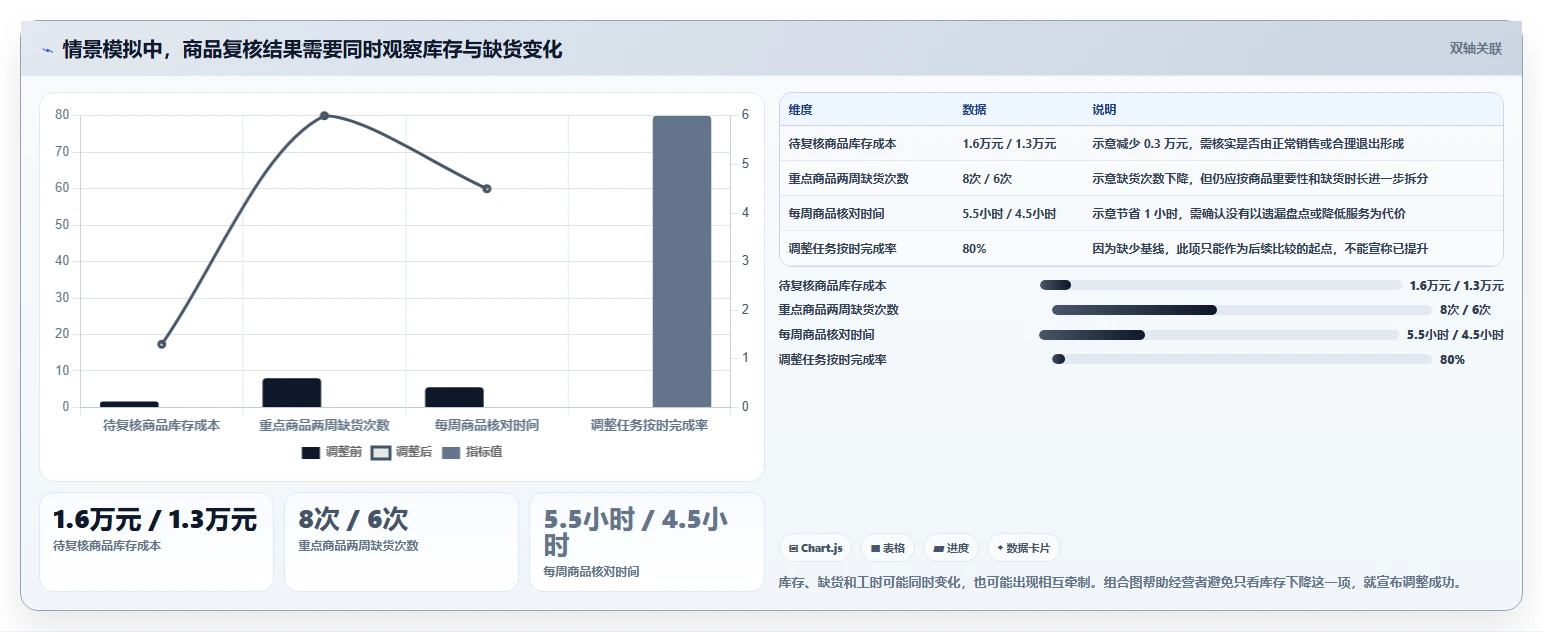This screenshot has height=632, width=1543.
Task: Click the chart axis label 待复核商品库存成本
Action: pyautogui.click(x=162, y=425)
